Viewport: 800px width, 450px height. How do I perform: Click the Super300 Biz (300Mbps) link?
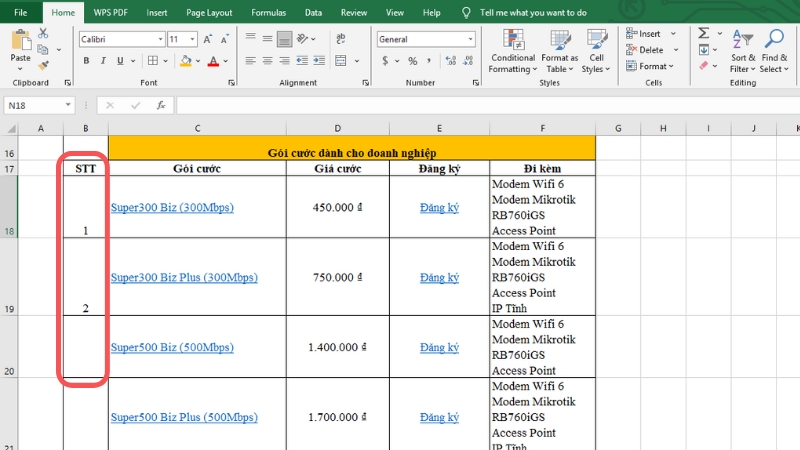171,207
